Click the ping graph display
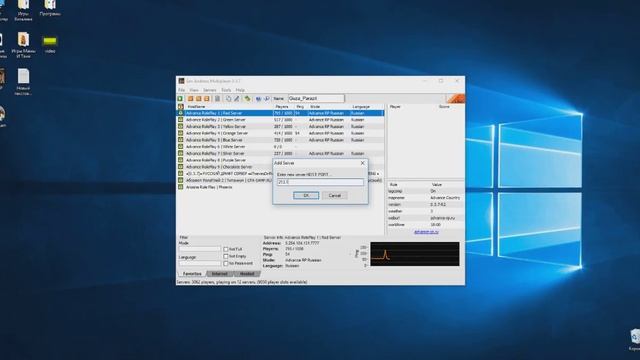 coord(415,254)
